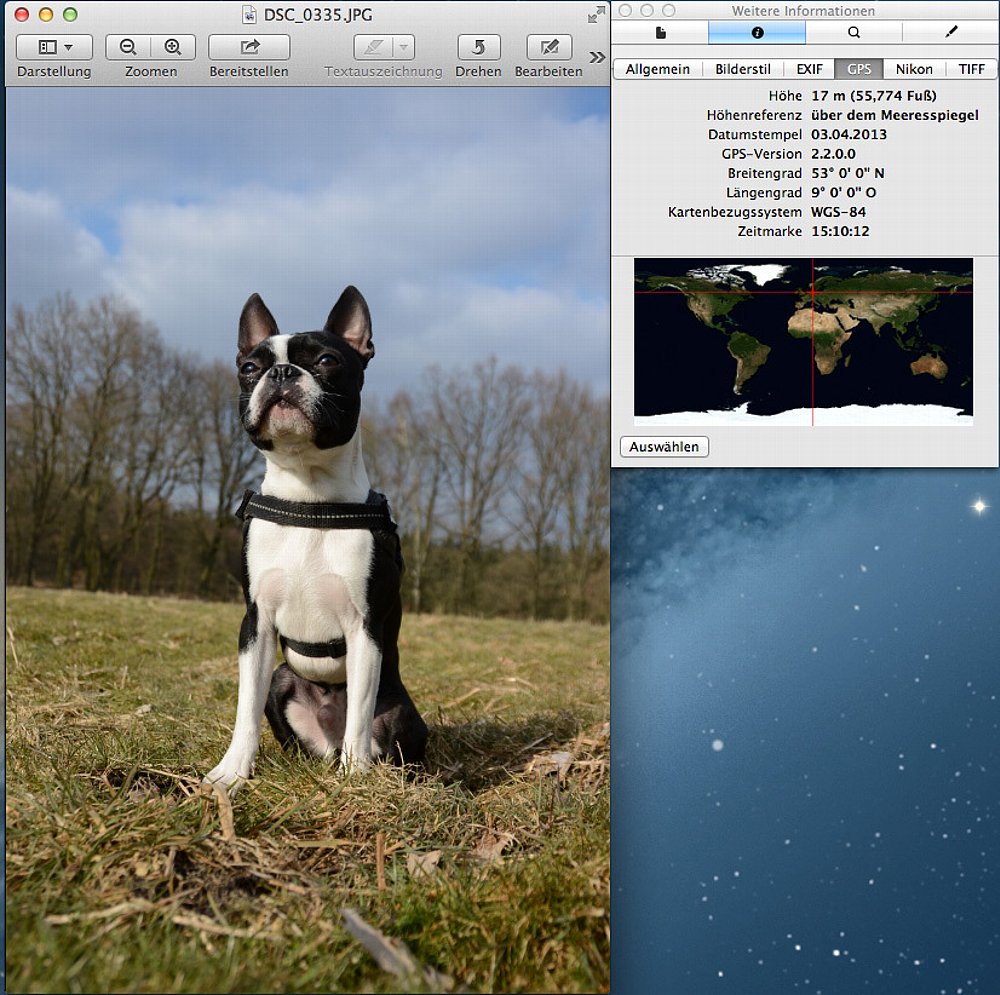The image size is (1000, 995).
Task: Enter fullscreen via the title bar arrows
Action: tap(596, 14)
